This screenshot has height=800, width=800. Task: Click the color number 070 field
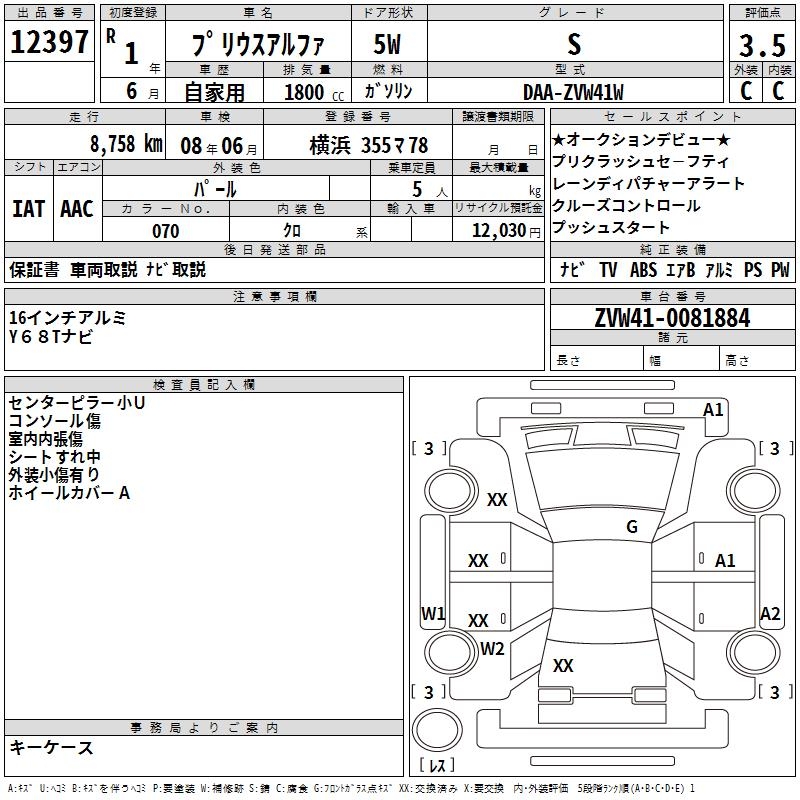[165, 231]
